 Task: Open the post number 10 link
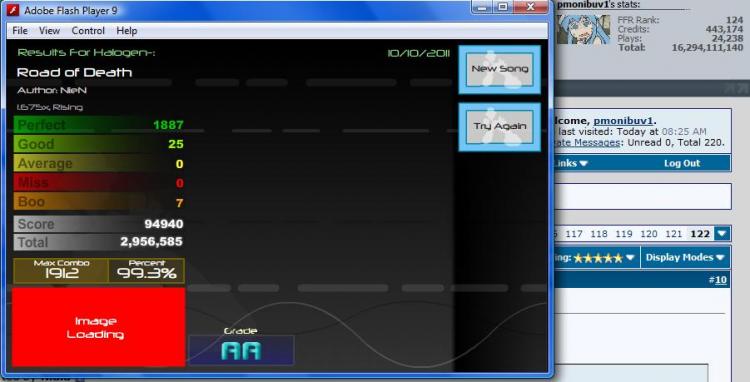(x=717, y=280)
